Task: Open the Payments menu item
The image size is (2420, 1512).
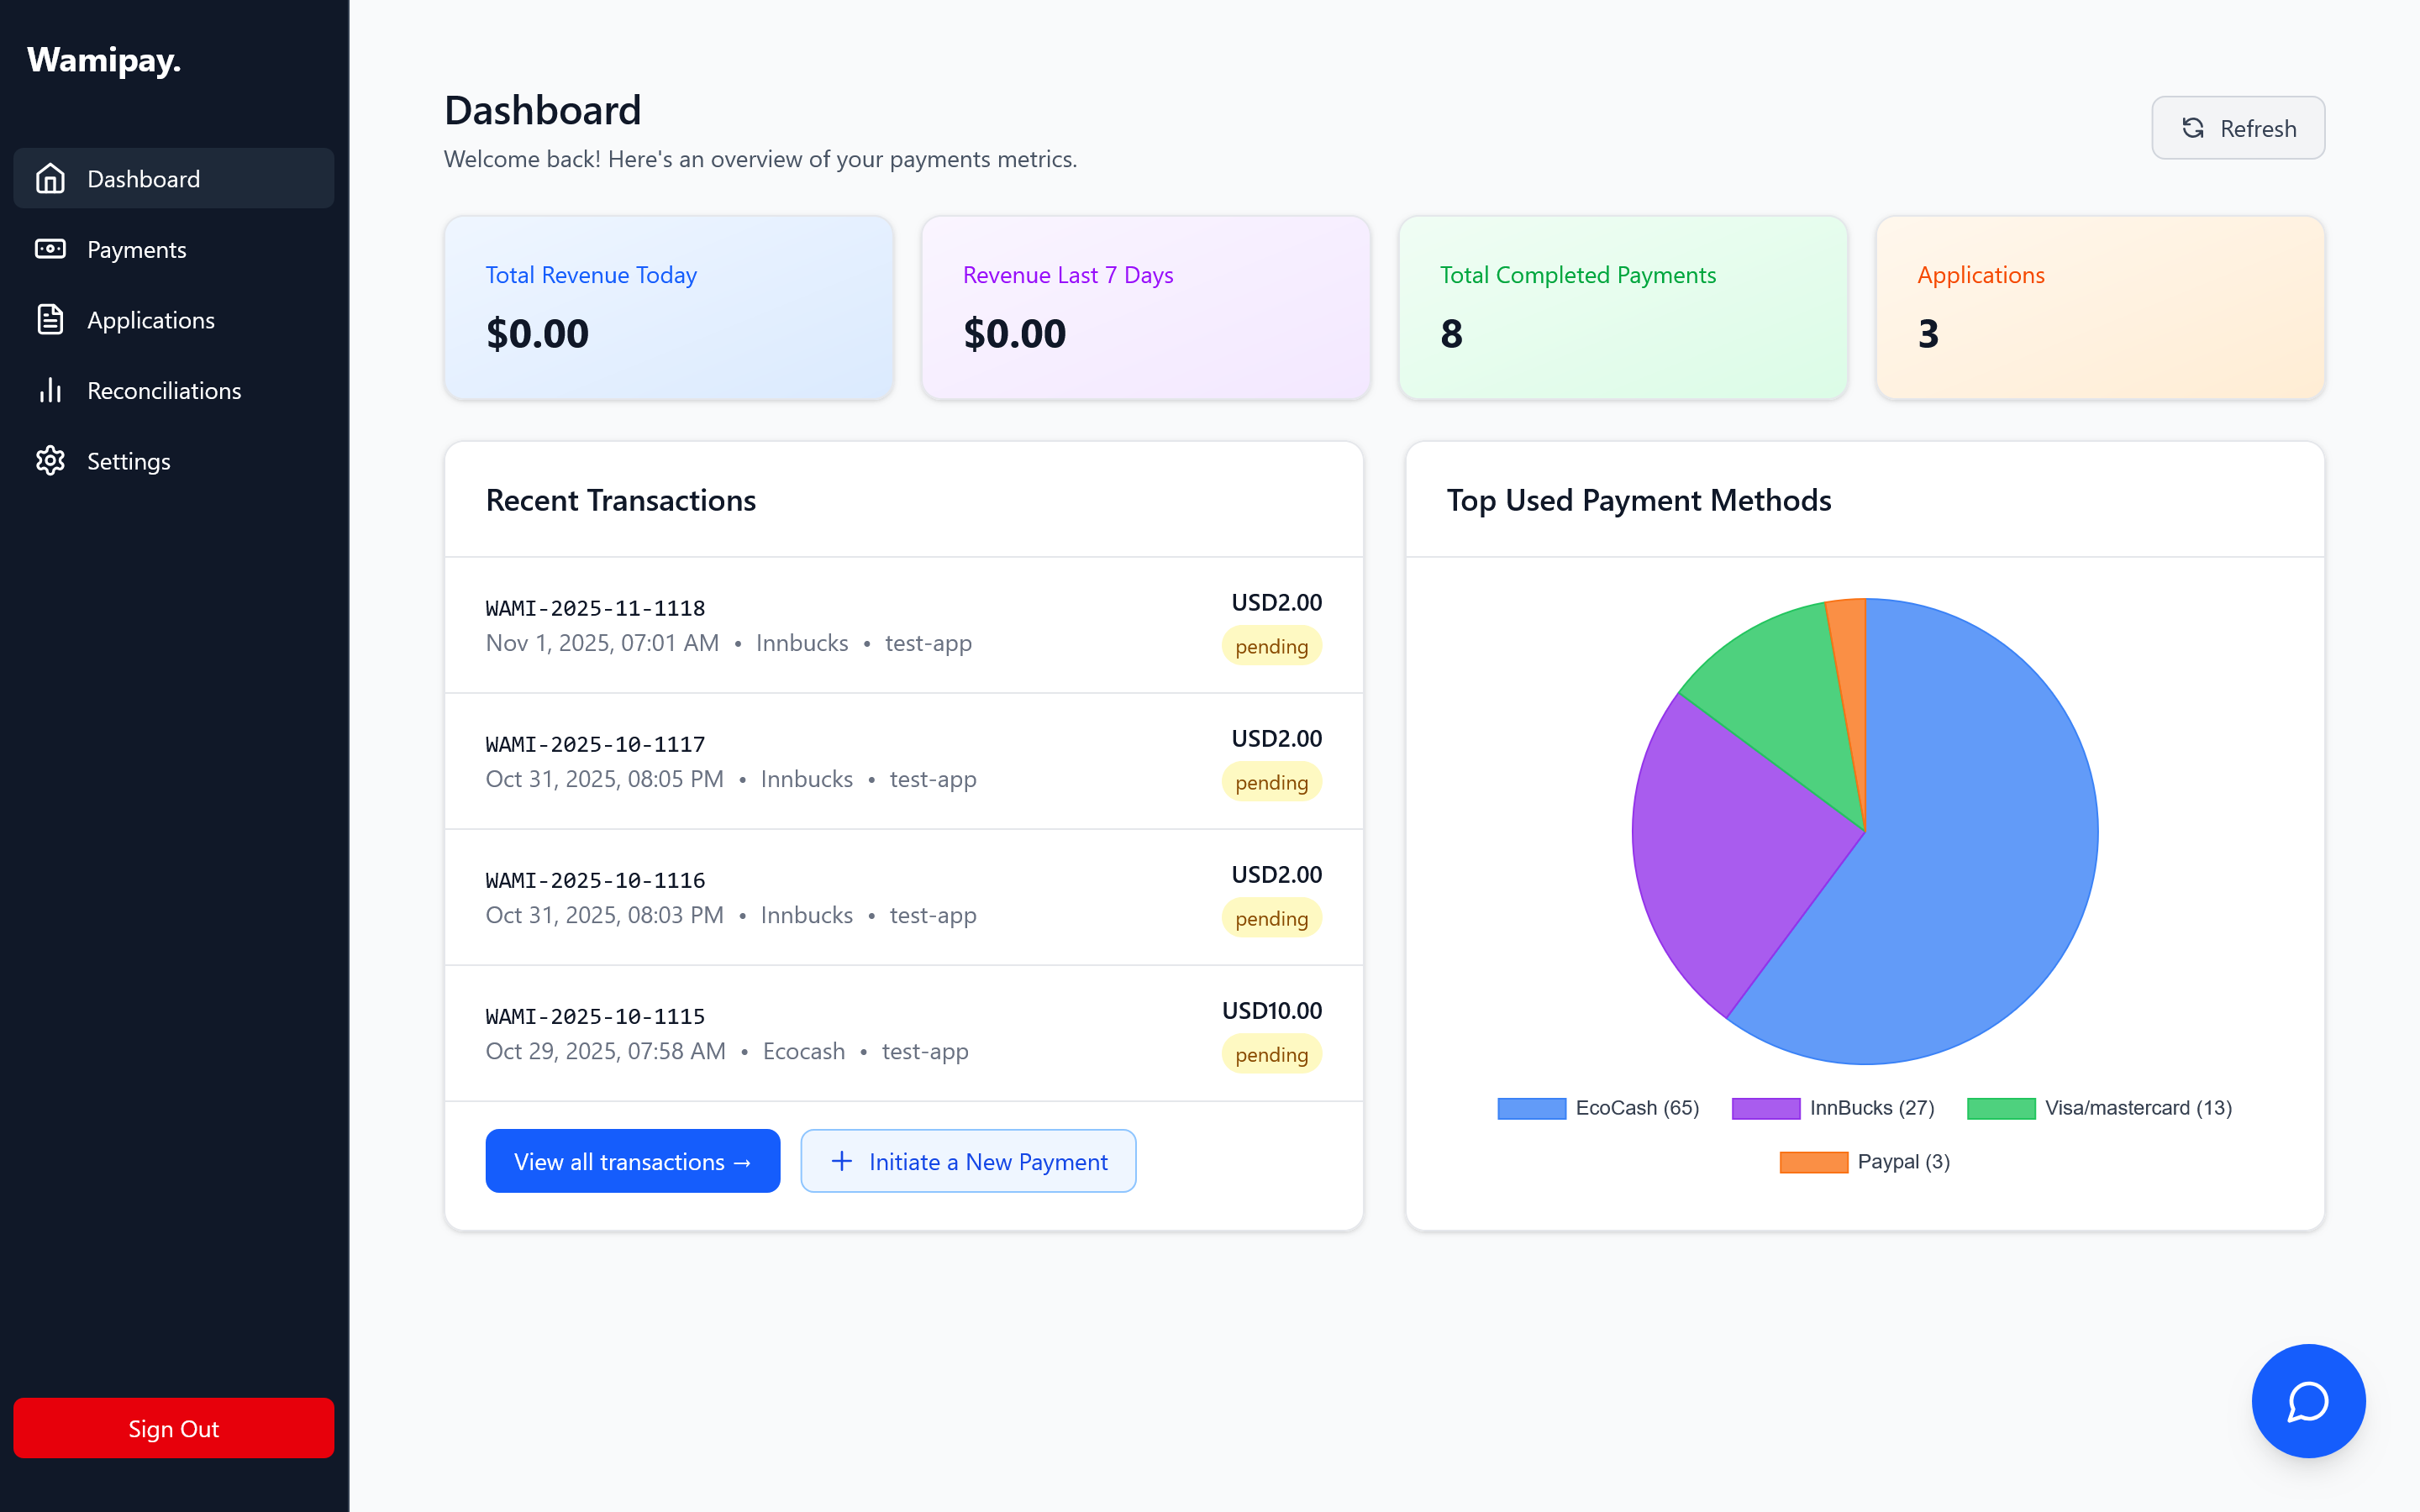Action: (137, 249)
